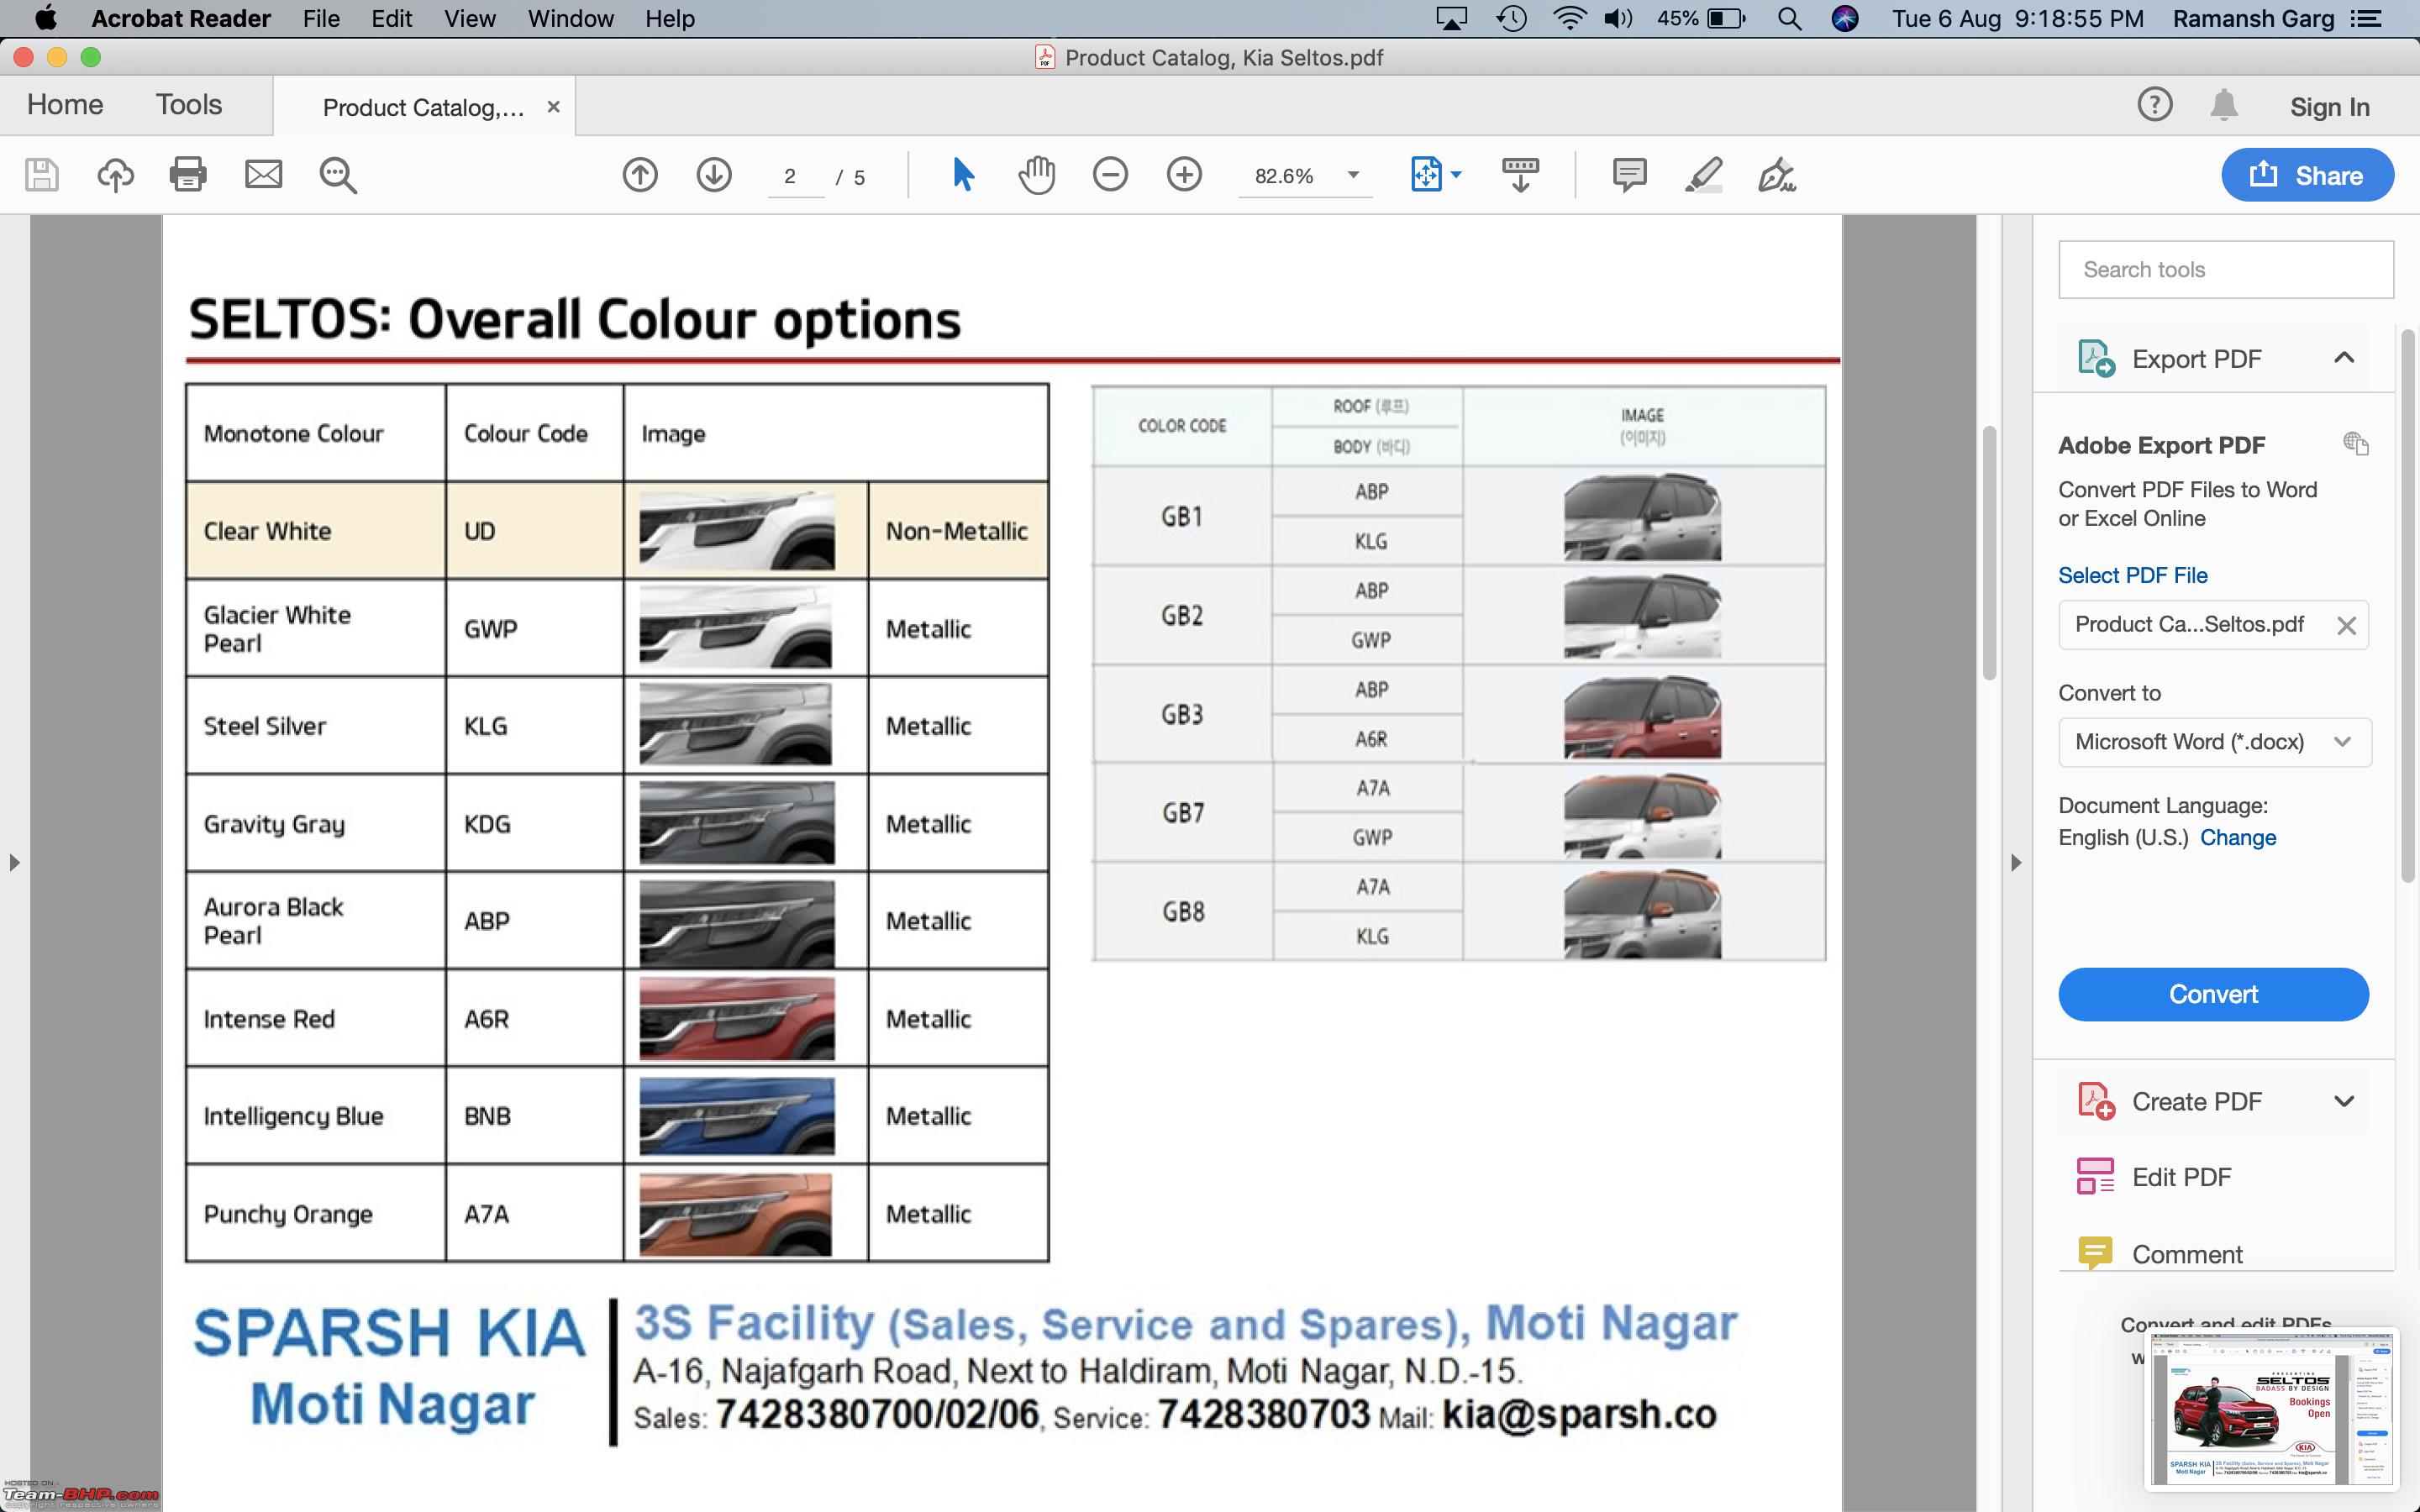Image resolution: width=2420 pixels, height=1512 pixels.
Task: Collapse the right tools pane arrow
Action: (x=2016, y=862)
